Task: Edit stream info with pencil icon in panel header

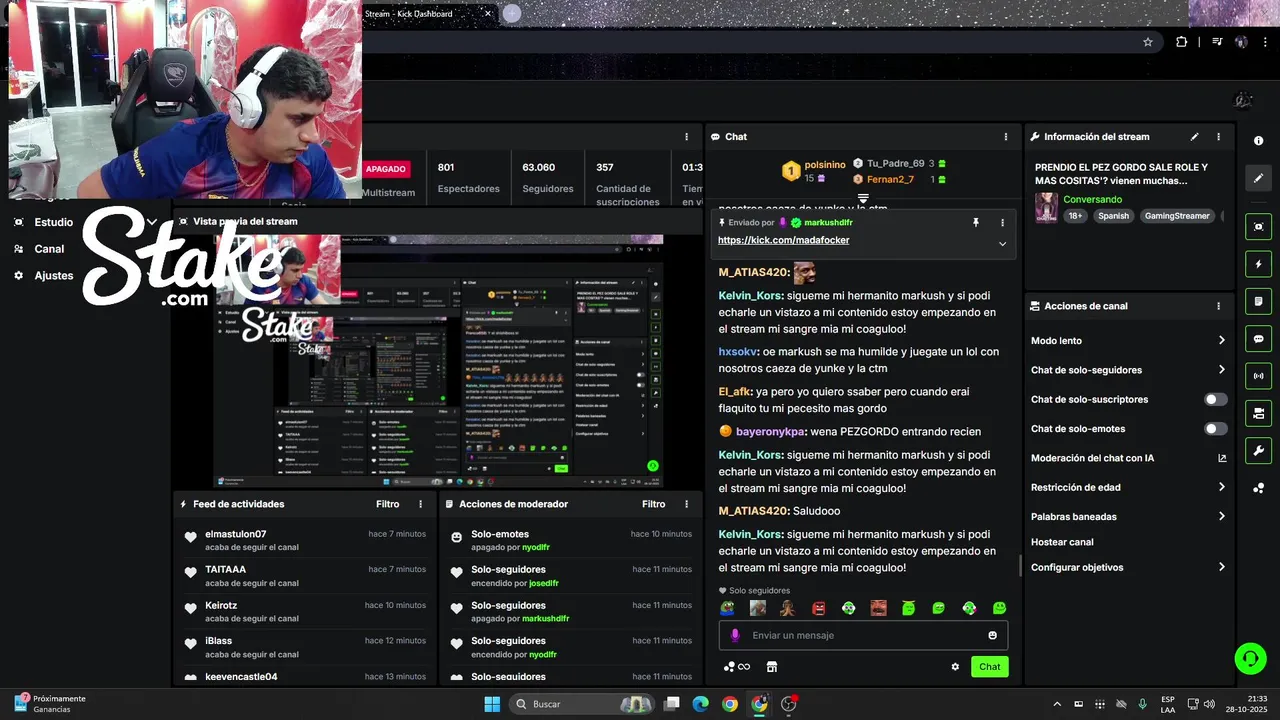Action: pyautogui.click(x=1194, y=137)
